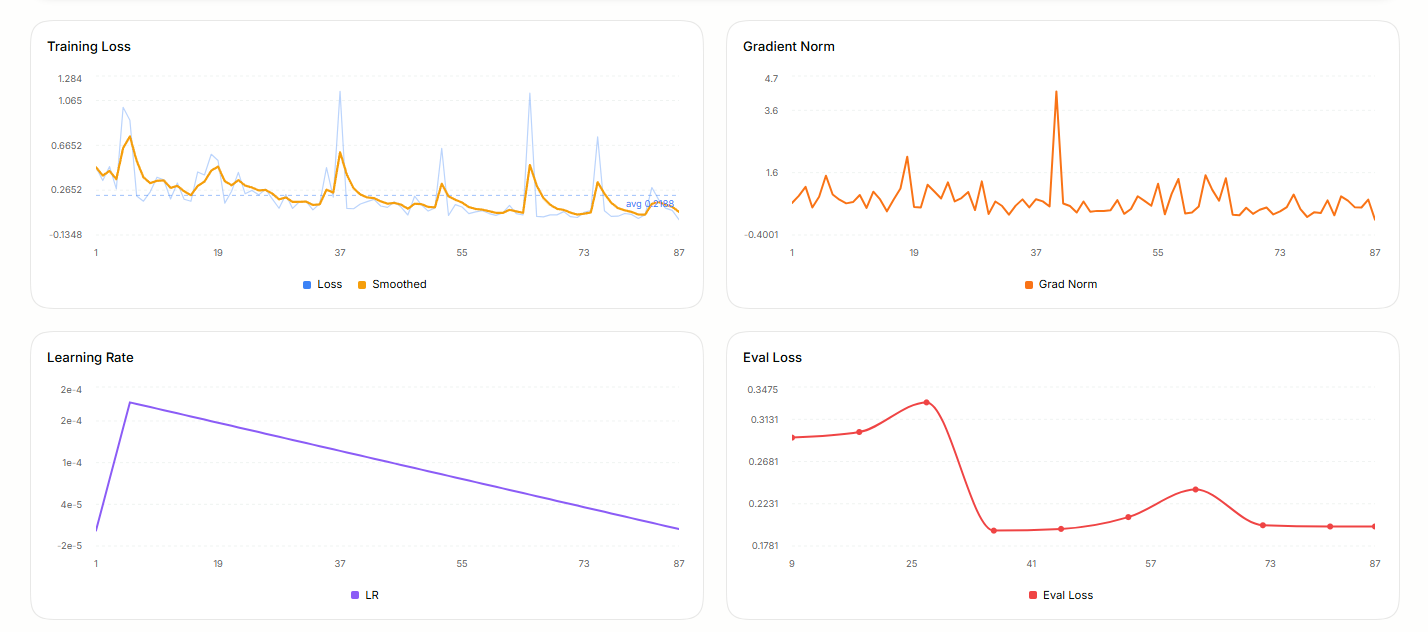Click the tallest Gradient Norm spike peak
The width and height of the screenshot is (1428, 632).
1056,92
